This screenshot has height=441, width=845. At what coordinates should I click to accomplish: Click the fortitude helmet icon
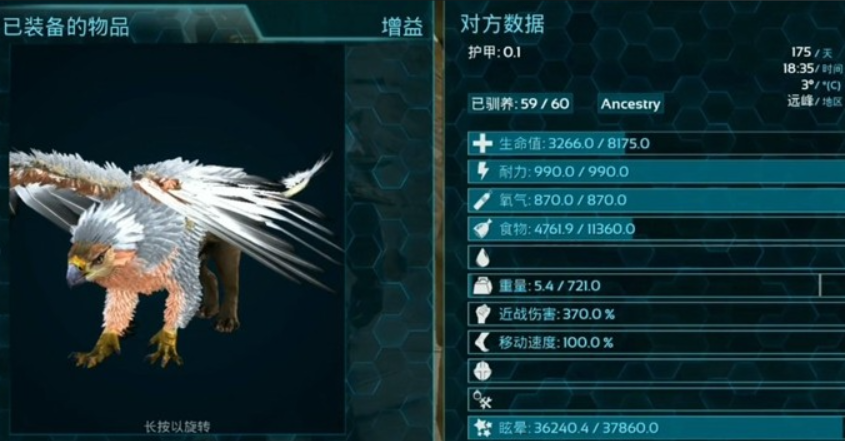coord(482,371)
